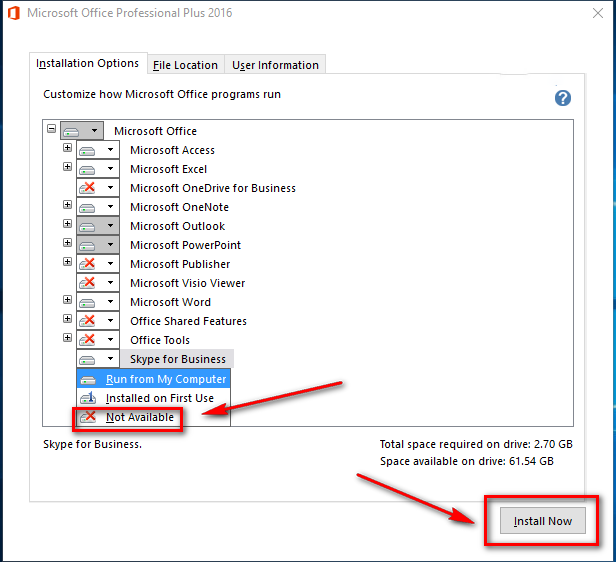The height and width of the screenshot is (562, 616).
Task: Switch to the File Location tab
Action: click(185, 65)
